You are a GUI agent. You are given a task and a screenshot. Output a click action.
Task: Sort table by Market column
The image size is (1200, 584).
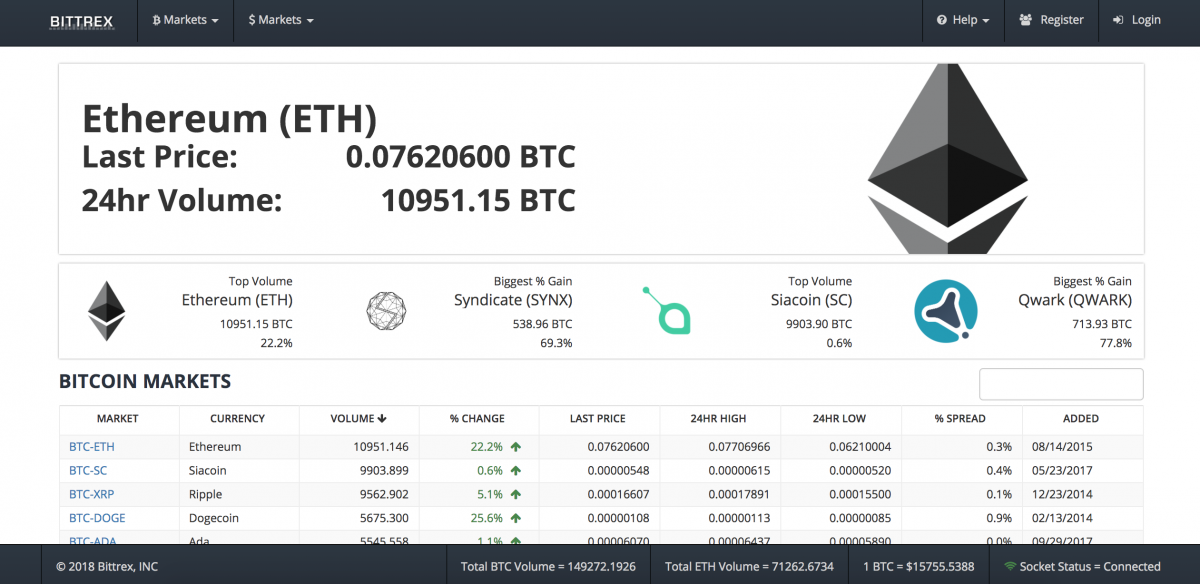(x=118, y=419)
